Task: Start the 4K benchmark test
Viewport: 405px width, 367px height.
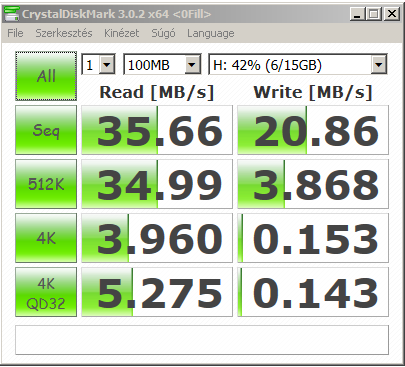Action: click(46, 238)
